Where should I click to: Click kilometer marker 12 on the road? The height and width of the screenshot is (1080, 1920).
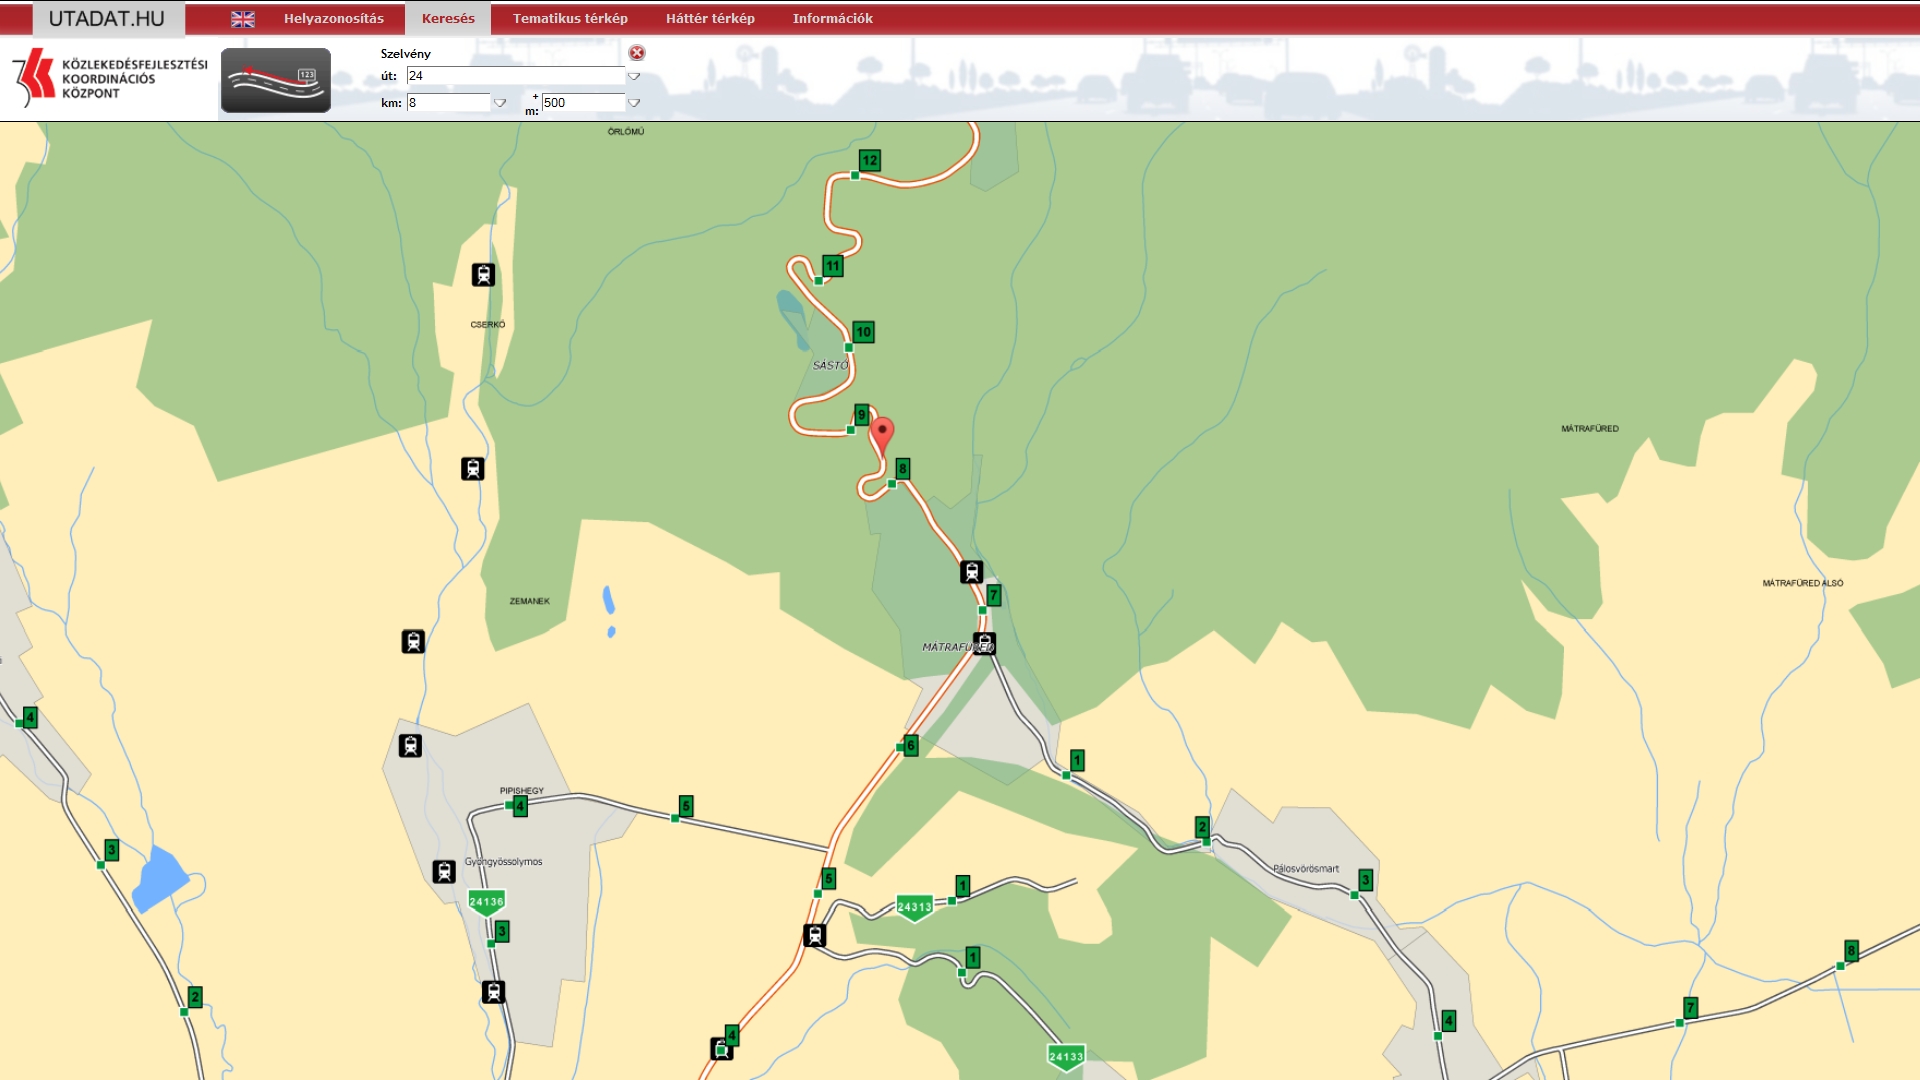tap(869, 160)
